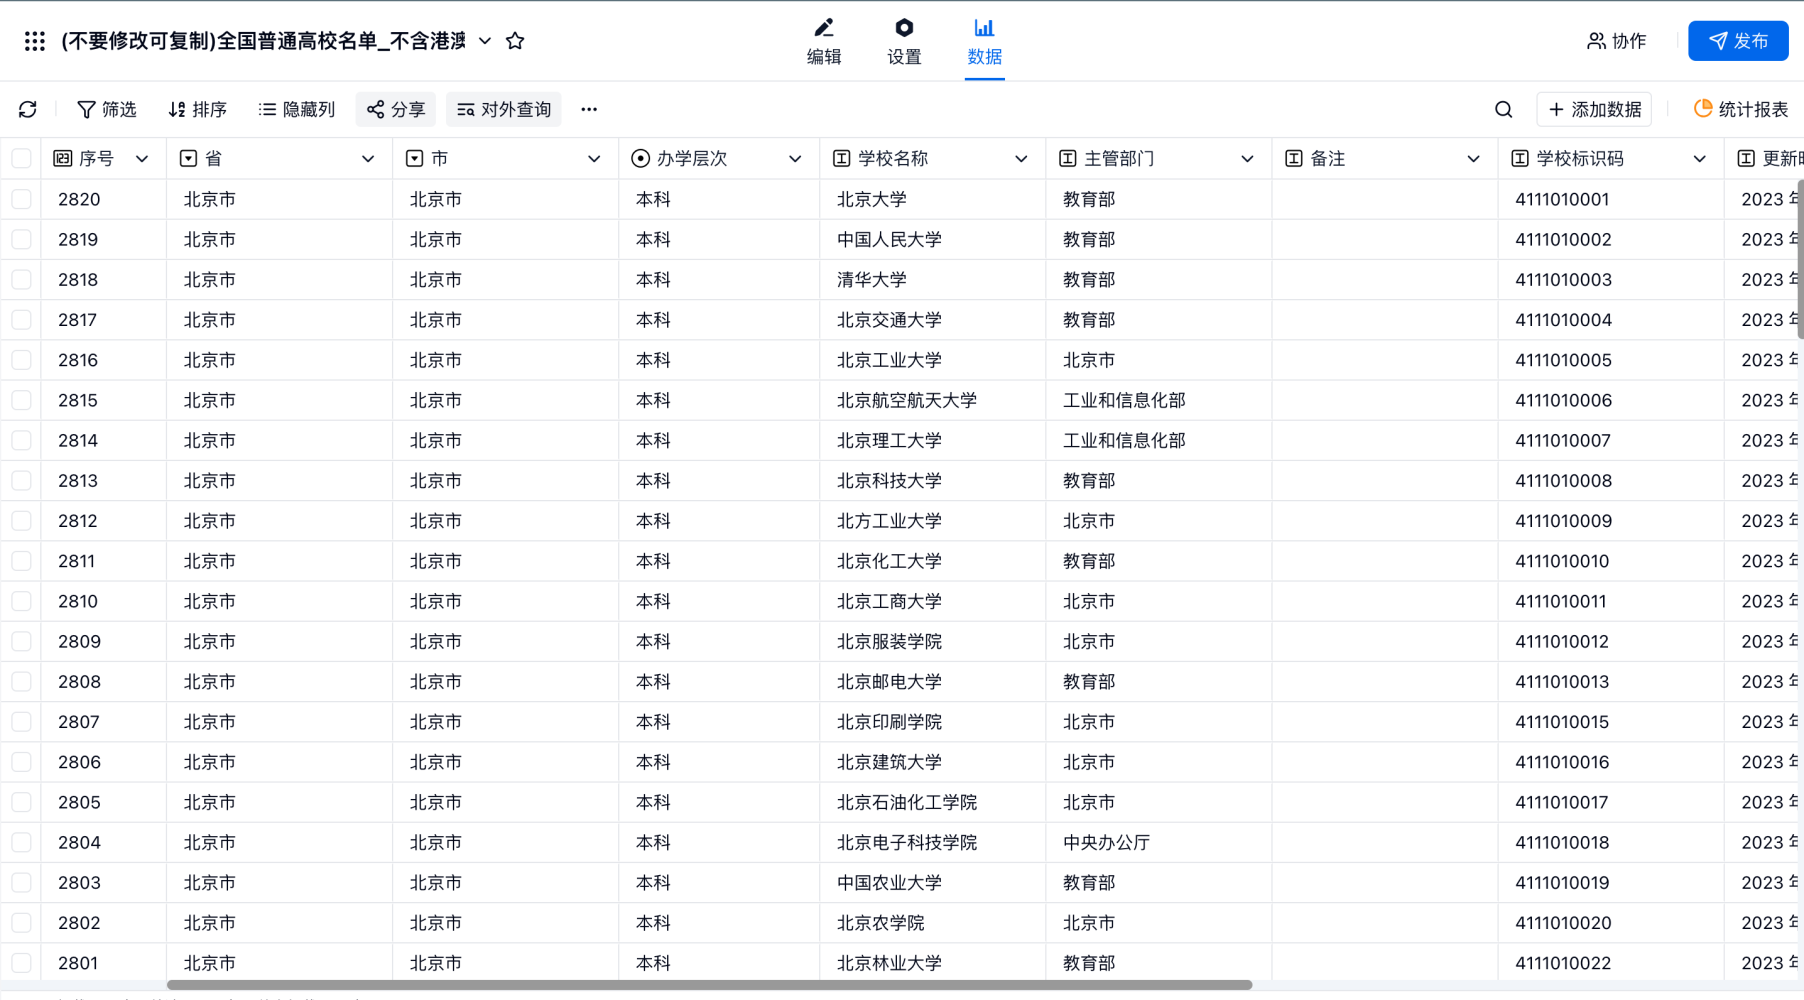
Task: Expand the 序号 column dropdown arrow
Action: [x=142, y=158]
